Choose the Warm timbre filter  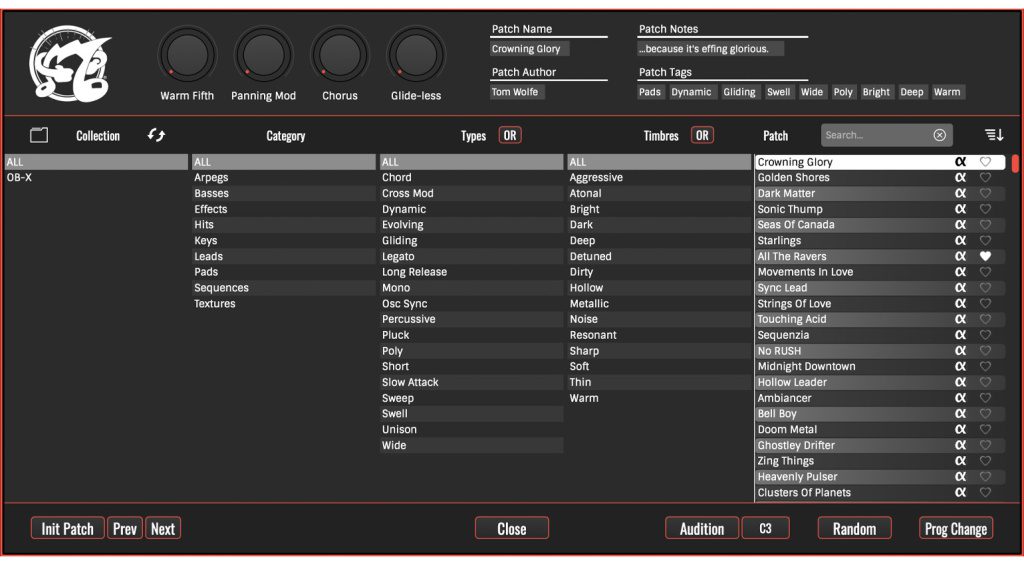point(584,398)
